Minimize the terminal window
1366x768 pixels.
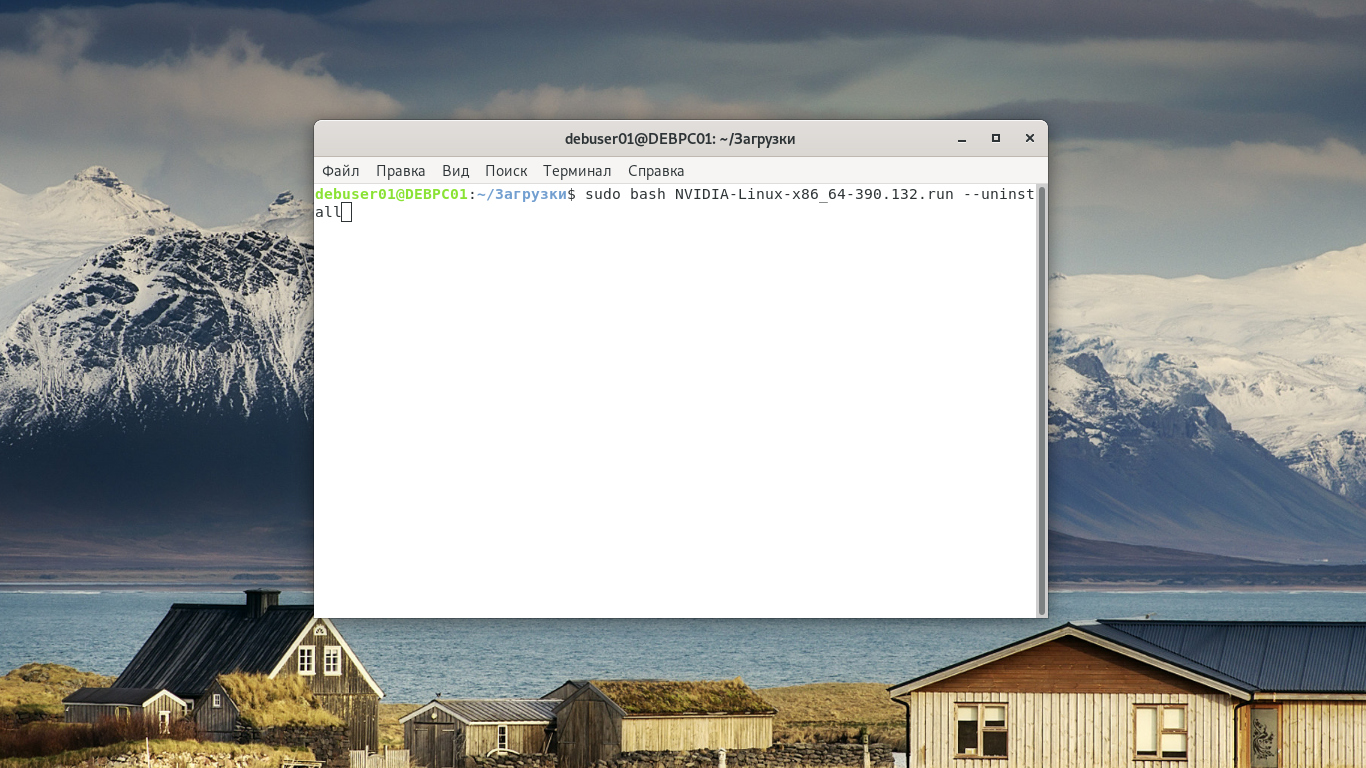pos(962,139)
